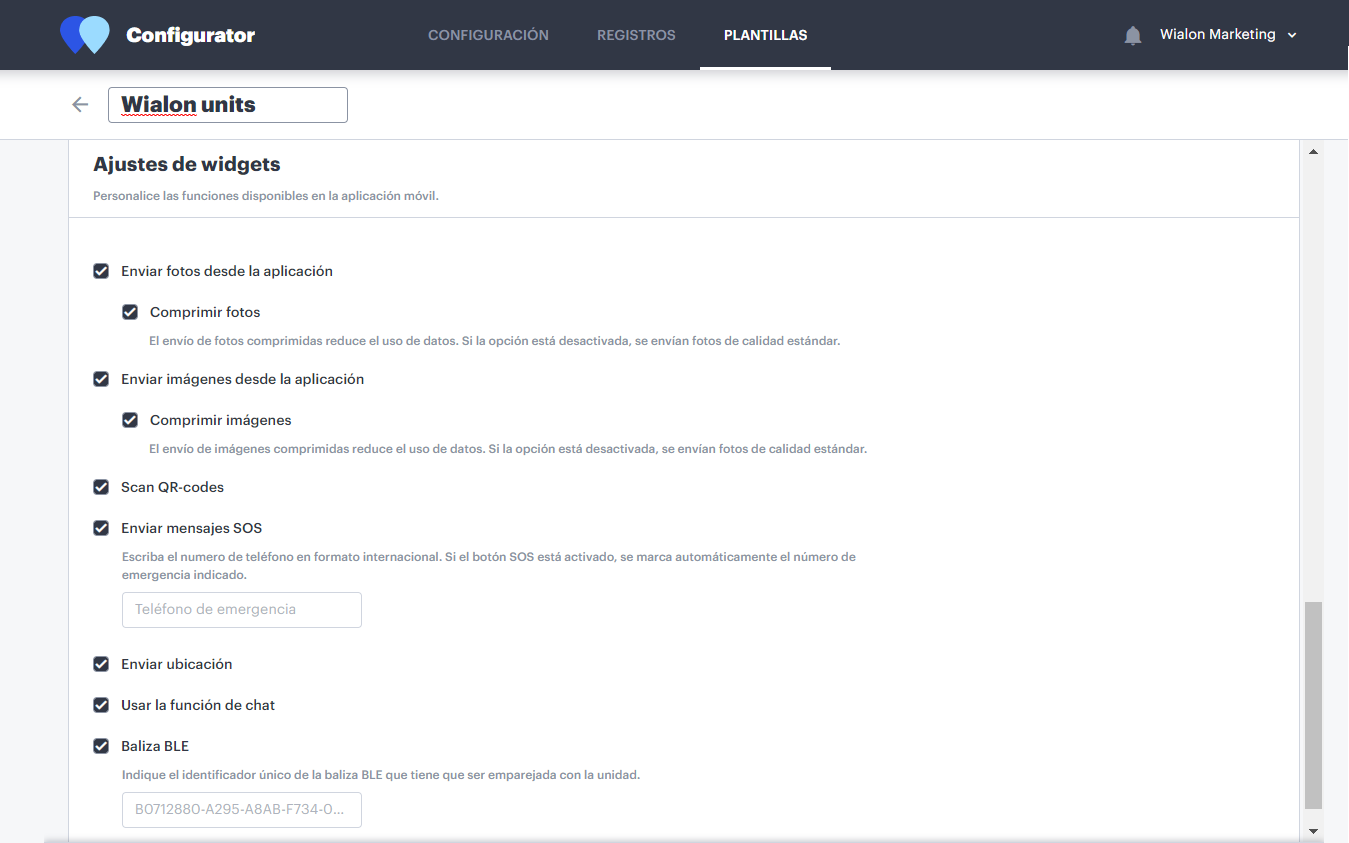1349x843 pixels.
Task: Toggle the Baliza BLE checkbox
Action: (101, 746)
